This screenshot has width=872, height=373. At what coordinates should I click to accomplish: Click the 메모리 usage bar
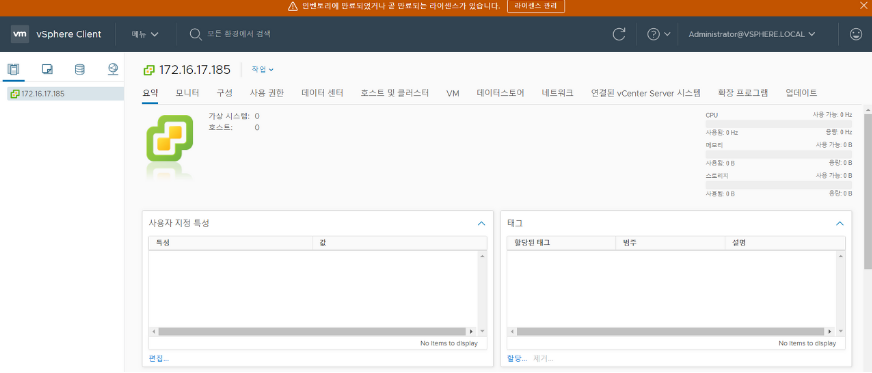pyautogui.click(x=779, y=154)
